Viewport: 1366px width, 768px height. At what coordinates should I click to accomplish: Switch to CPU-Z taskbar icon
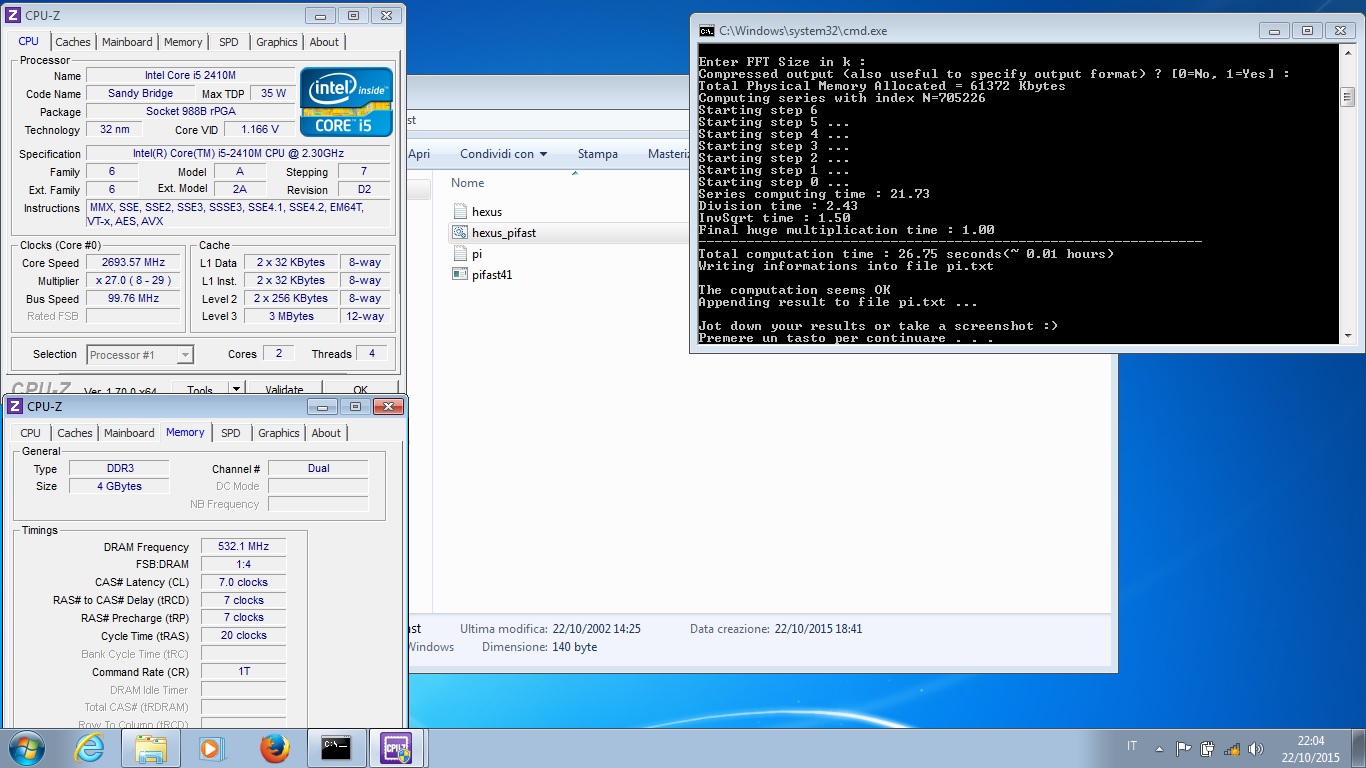tap(397, 748)
